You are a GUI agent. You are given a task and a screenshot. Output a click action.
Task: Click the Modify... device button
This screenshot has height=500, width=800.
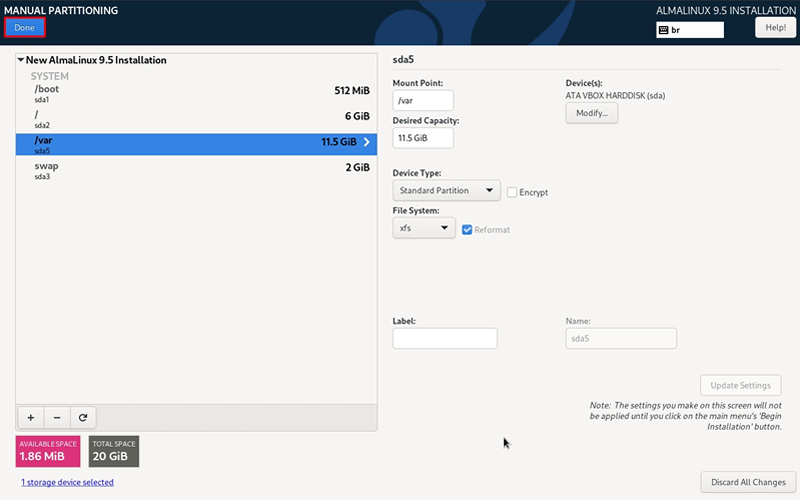592,113
